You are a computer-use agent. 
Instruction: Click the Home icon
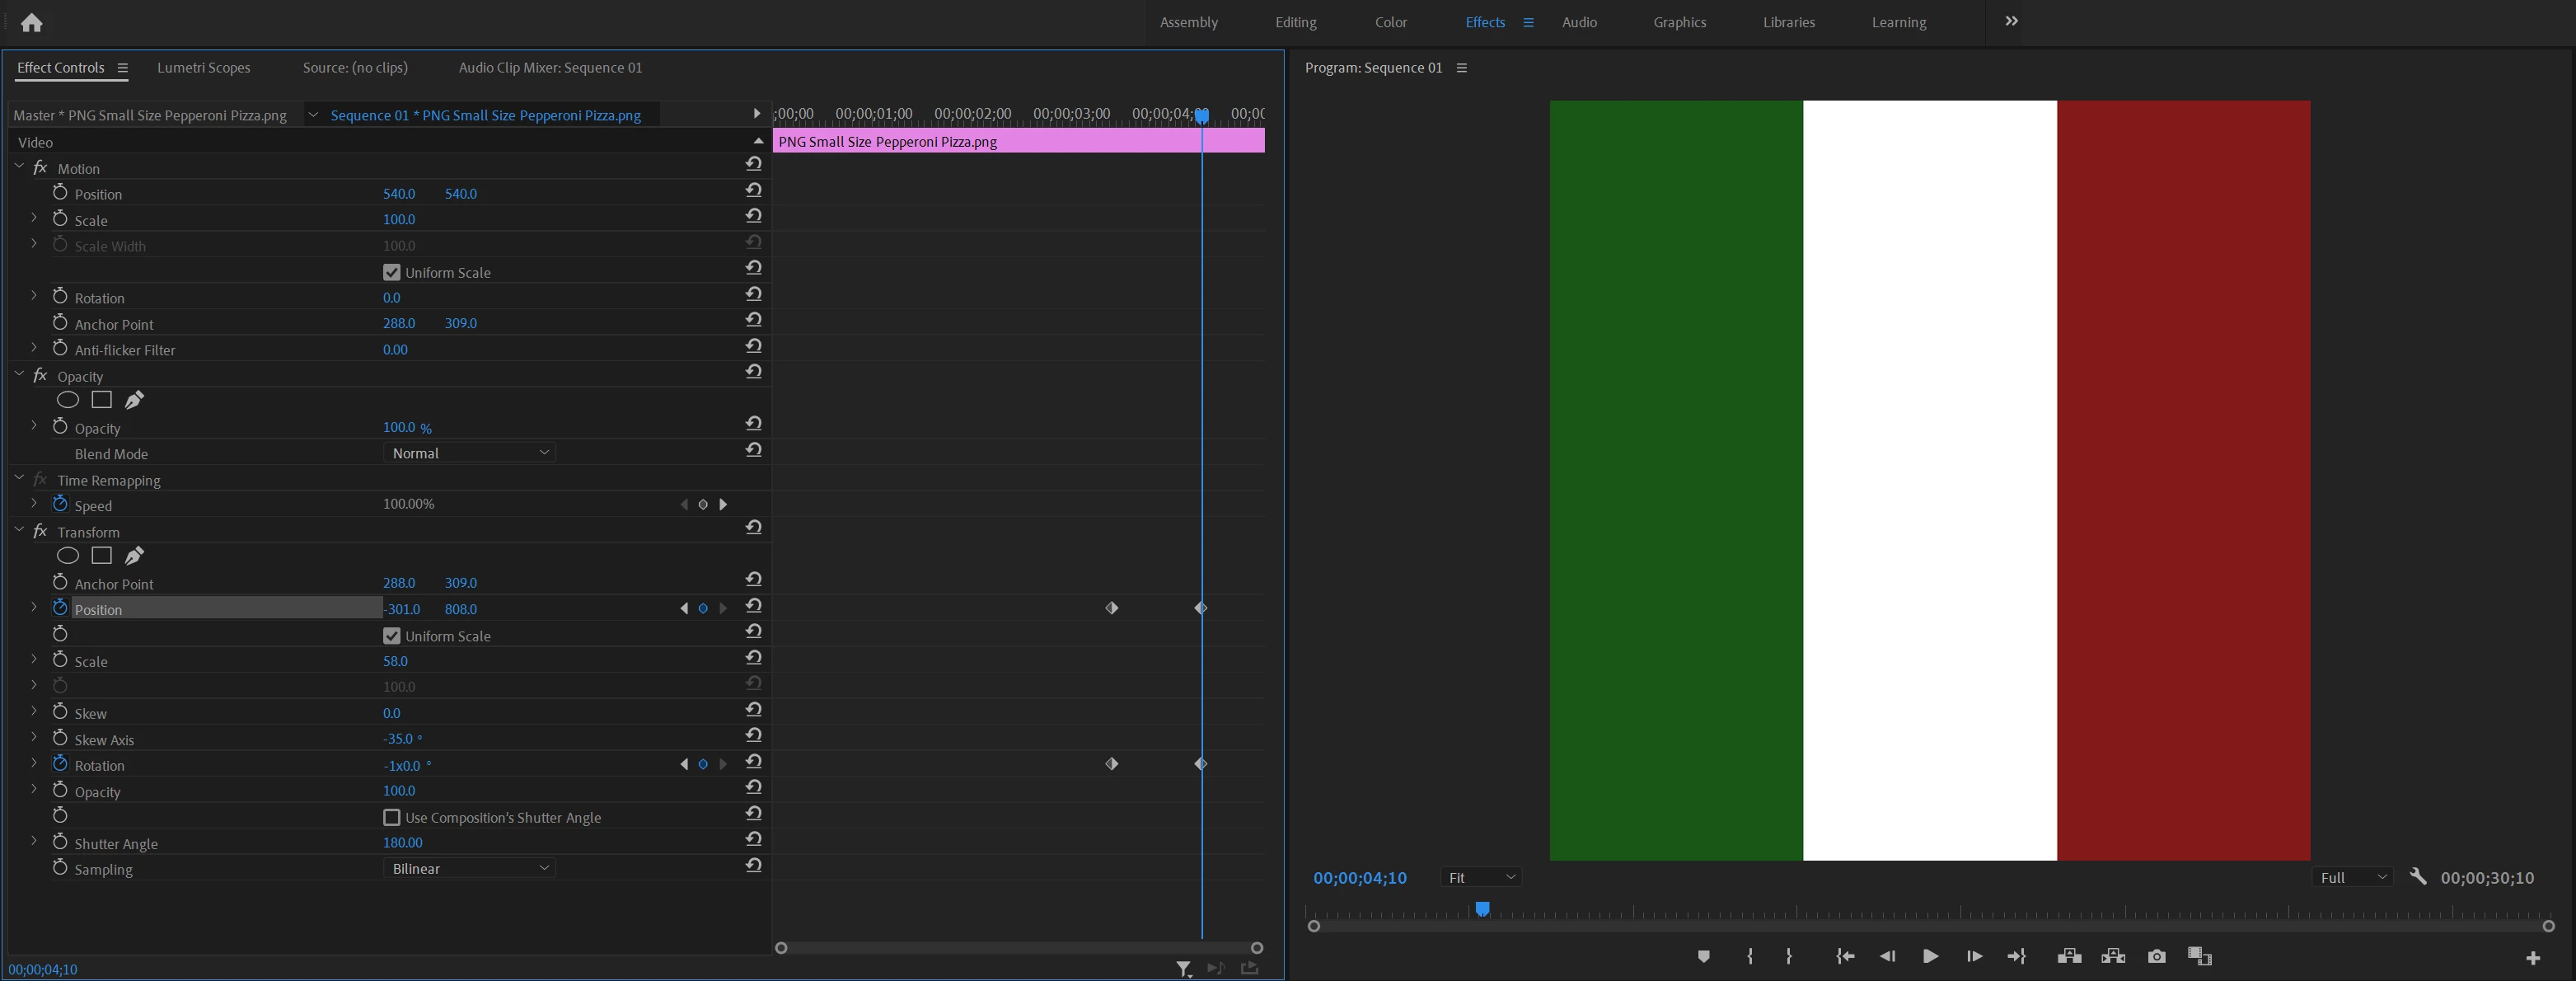point(32,22)
